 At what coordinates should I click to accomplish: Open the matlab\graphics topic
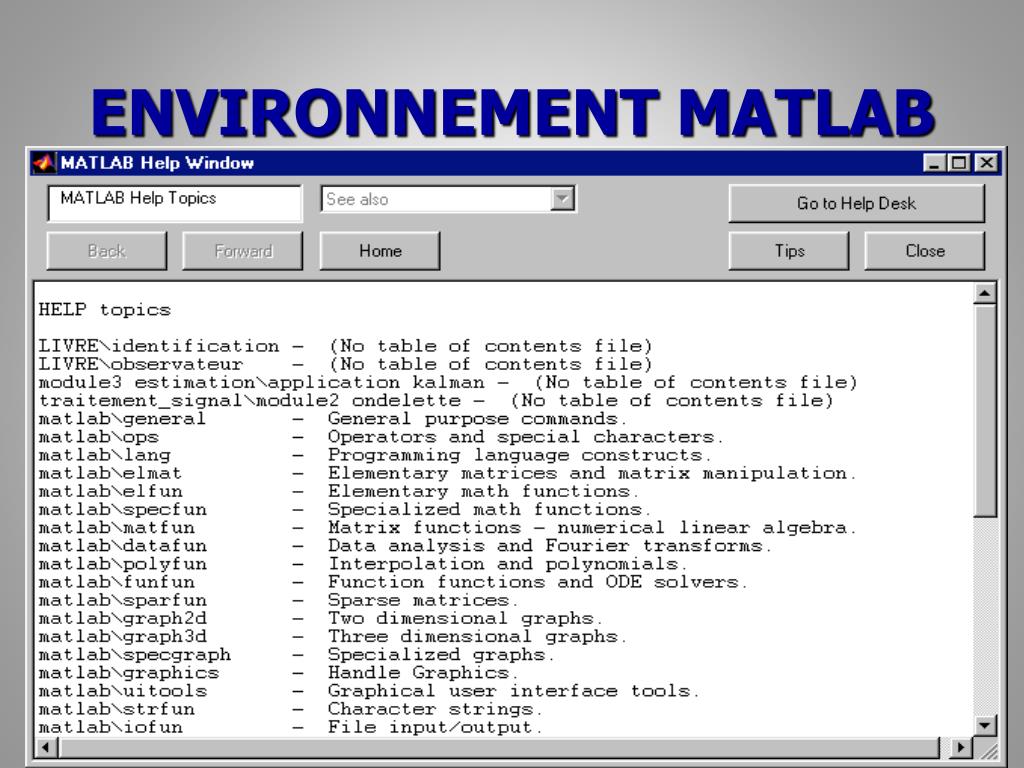(x=129, y=673)
